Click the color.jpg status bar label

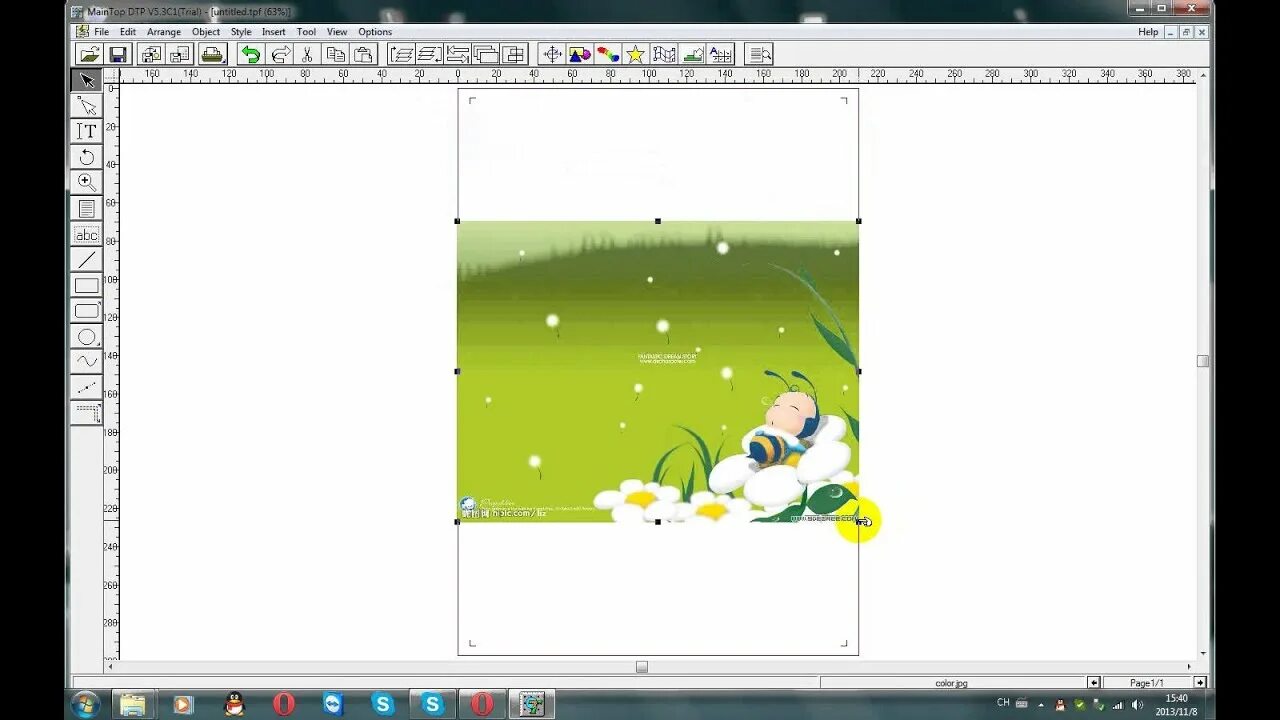tap(951, 683)
